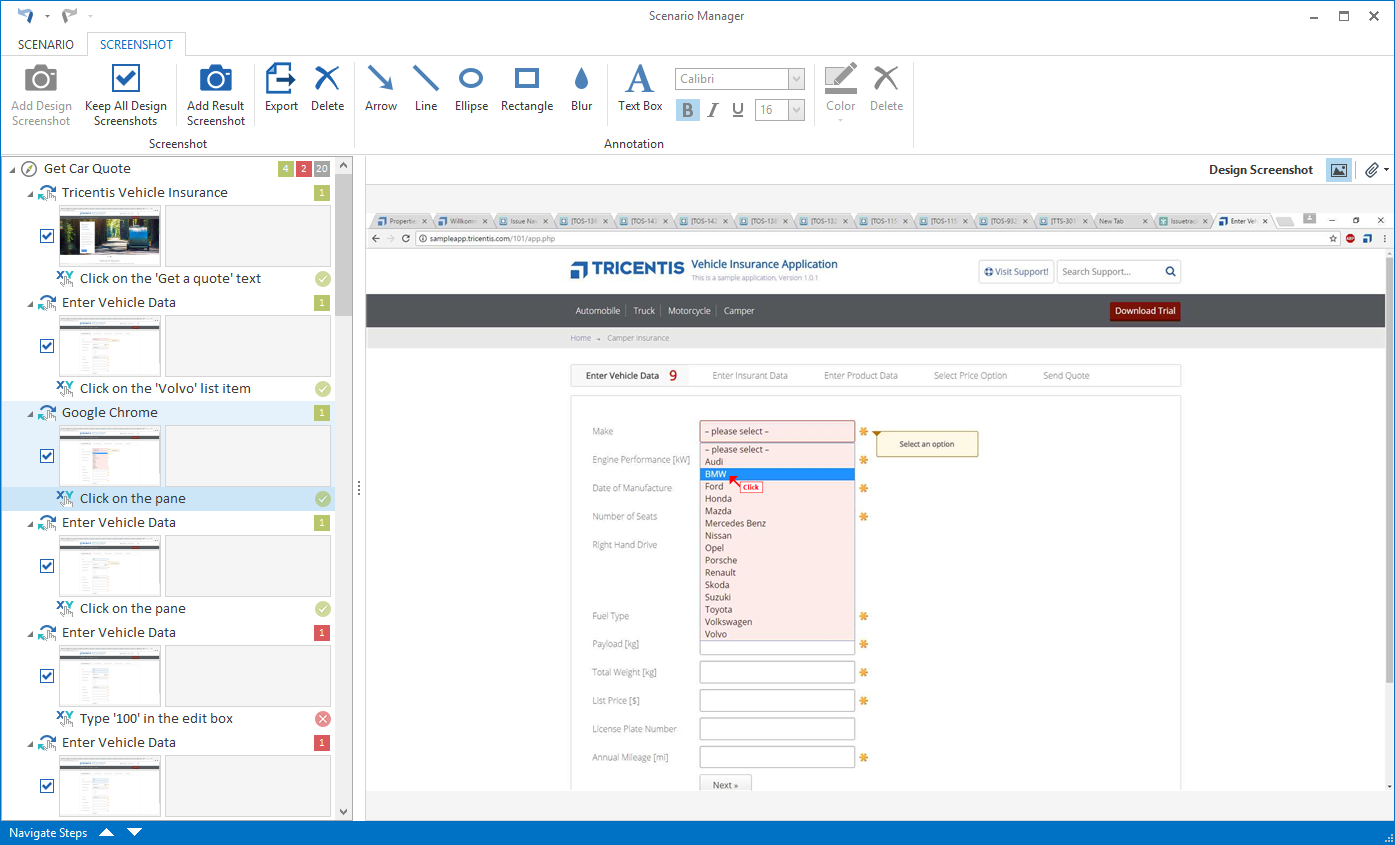This screenshot has width=1395, height=845.
Task: Toggle bold text formatting
Action: (x=687, y=110)
